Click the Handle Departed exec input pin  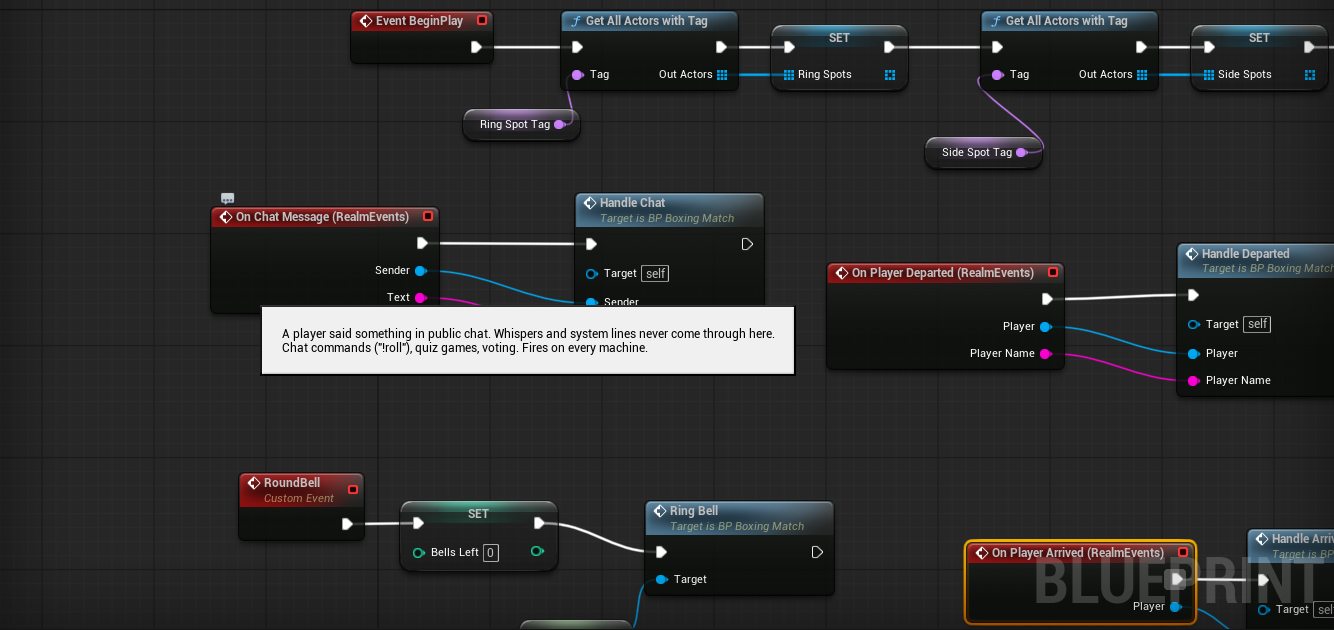(x=1193, y=295)
